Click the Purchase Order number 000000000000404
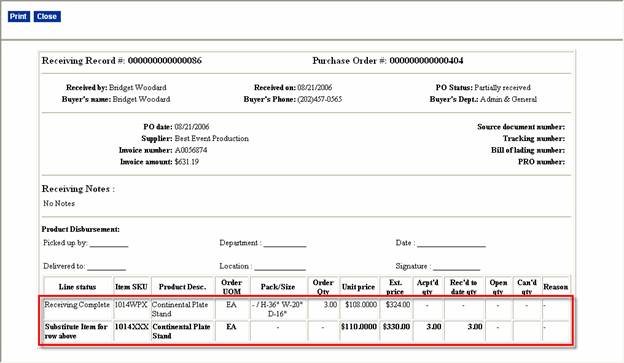Viewport: 624px width, 363px height. coord(426,61)
